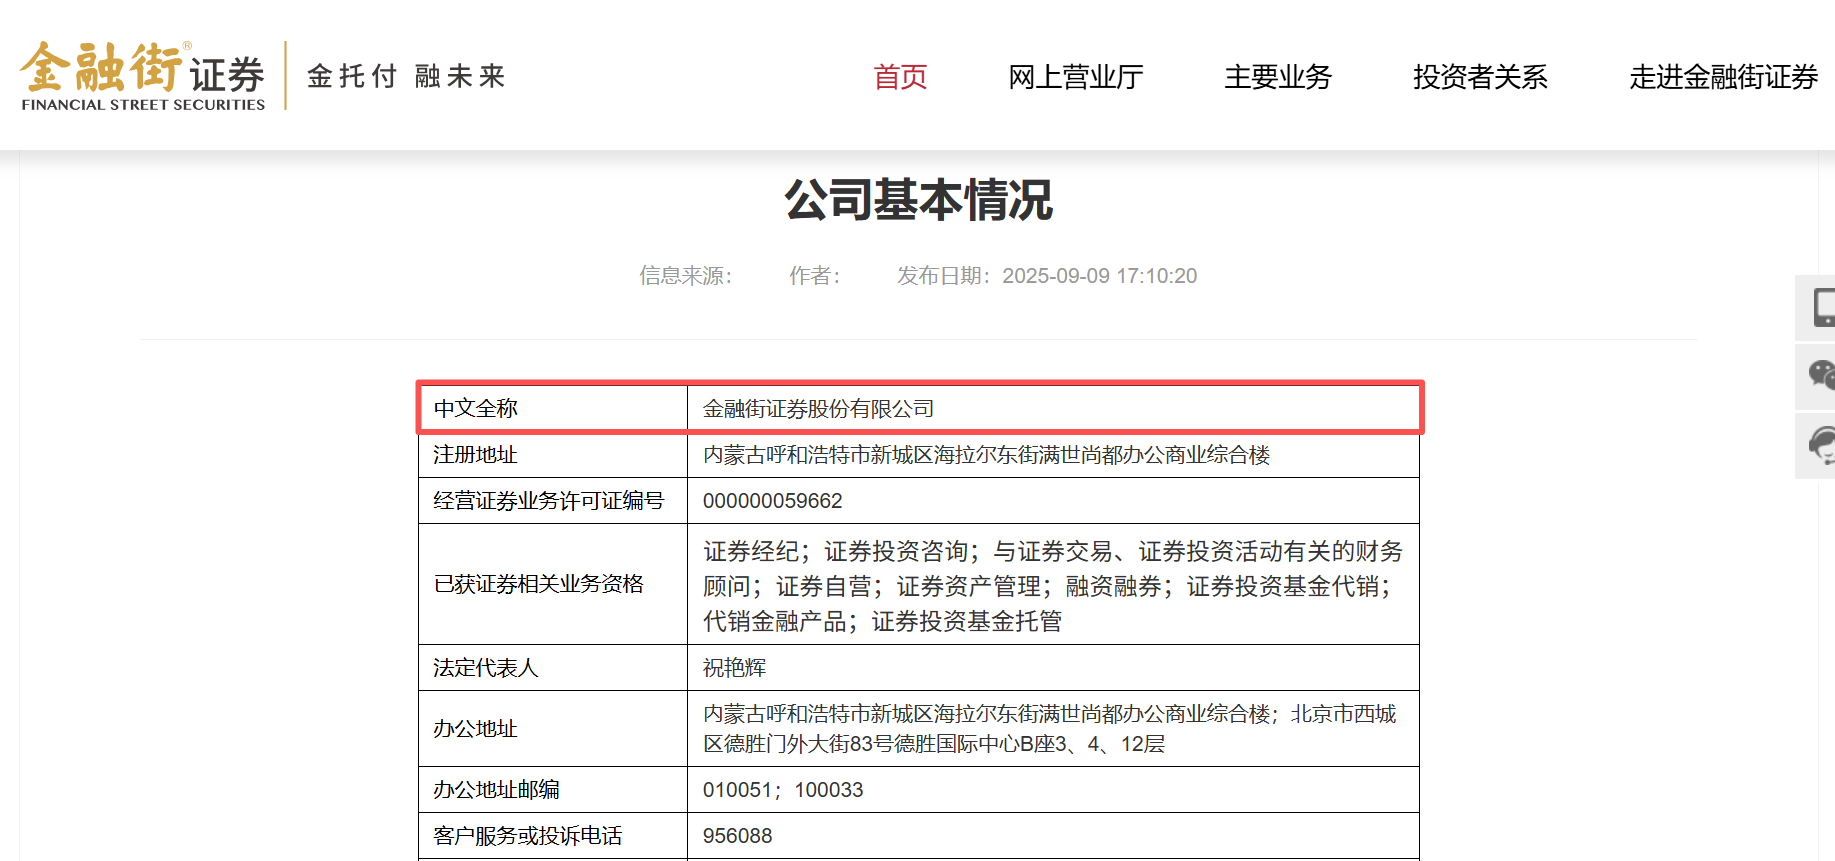Click the 金融街证券 logo
The height and width of the screenshot is (861, 1835).
coord(143,76)
